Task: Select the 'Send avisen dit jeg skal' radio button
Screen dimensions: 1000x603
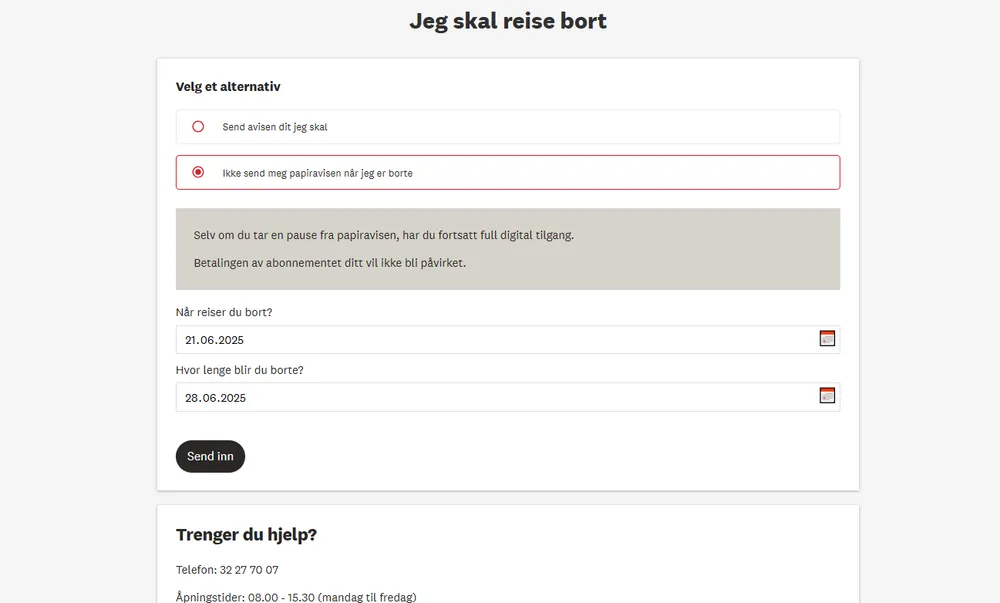Action: pyautogui.click(x=198, y=127)
